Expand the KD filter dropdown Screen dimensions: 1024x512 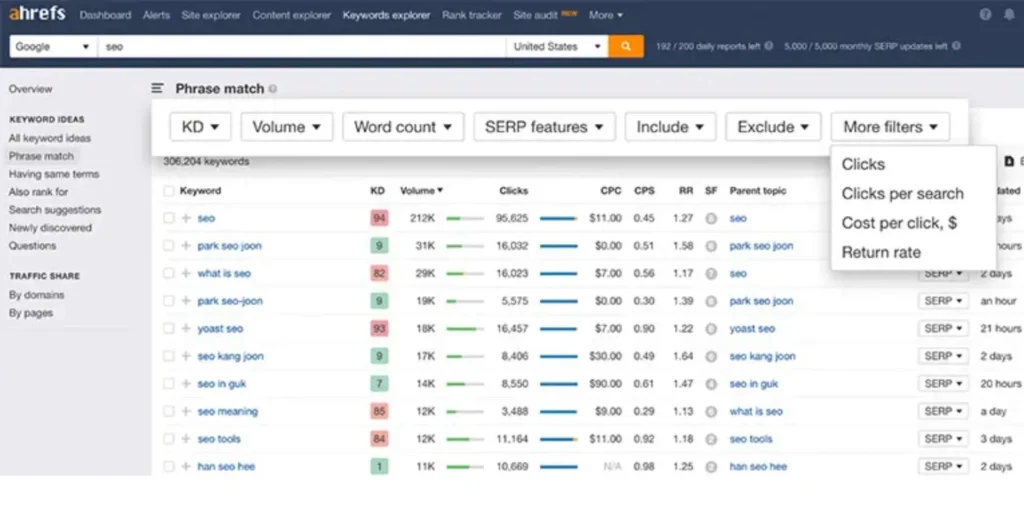[200, 127]
